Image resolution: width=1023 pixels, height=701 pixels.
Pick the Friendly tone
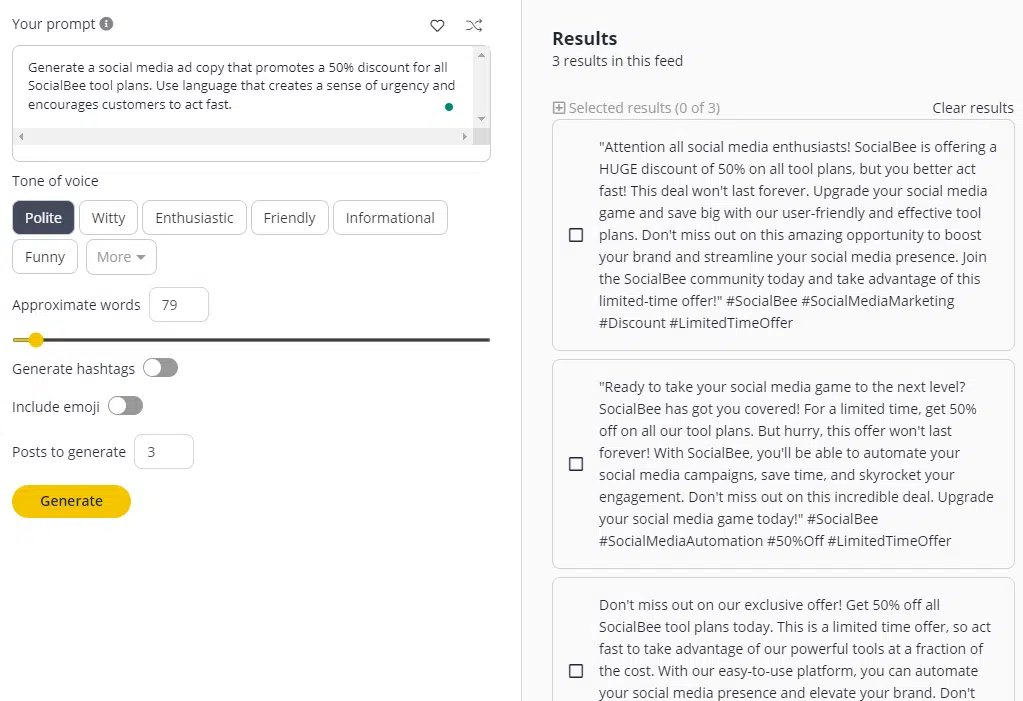point(289,218)
